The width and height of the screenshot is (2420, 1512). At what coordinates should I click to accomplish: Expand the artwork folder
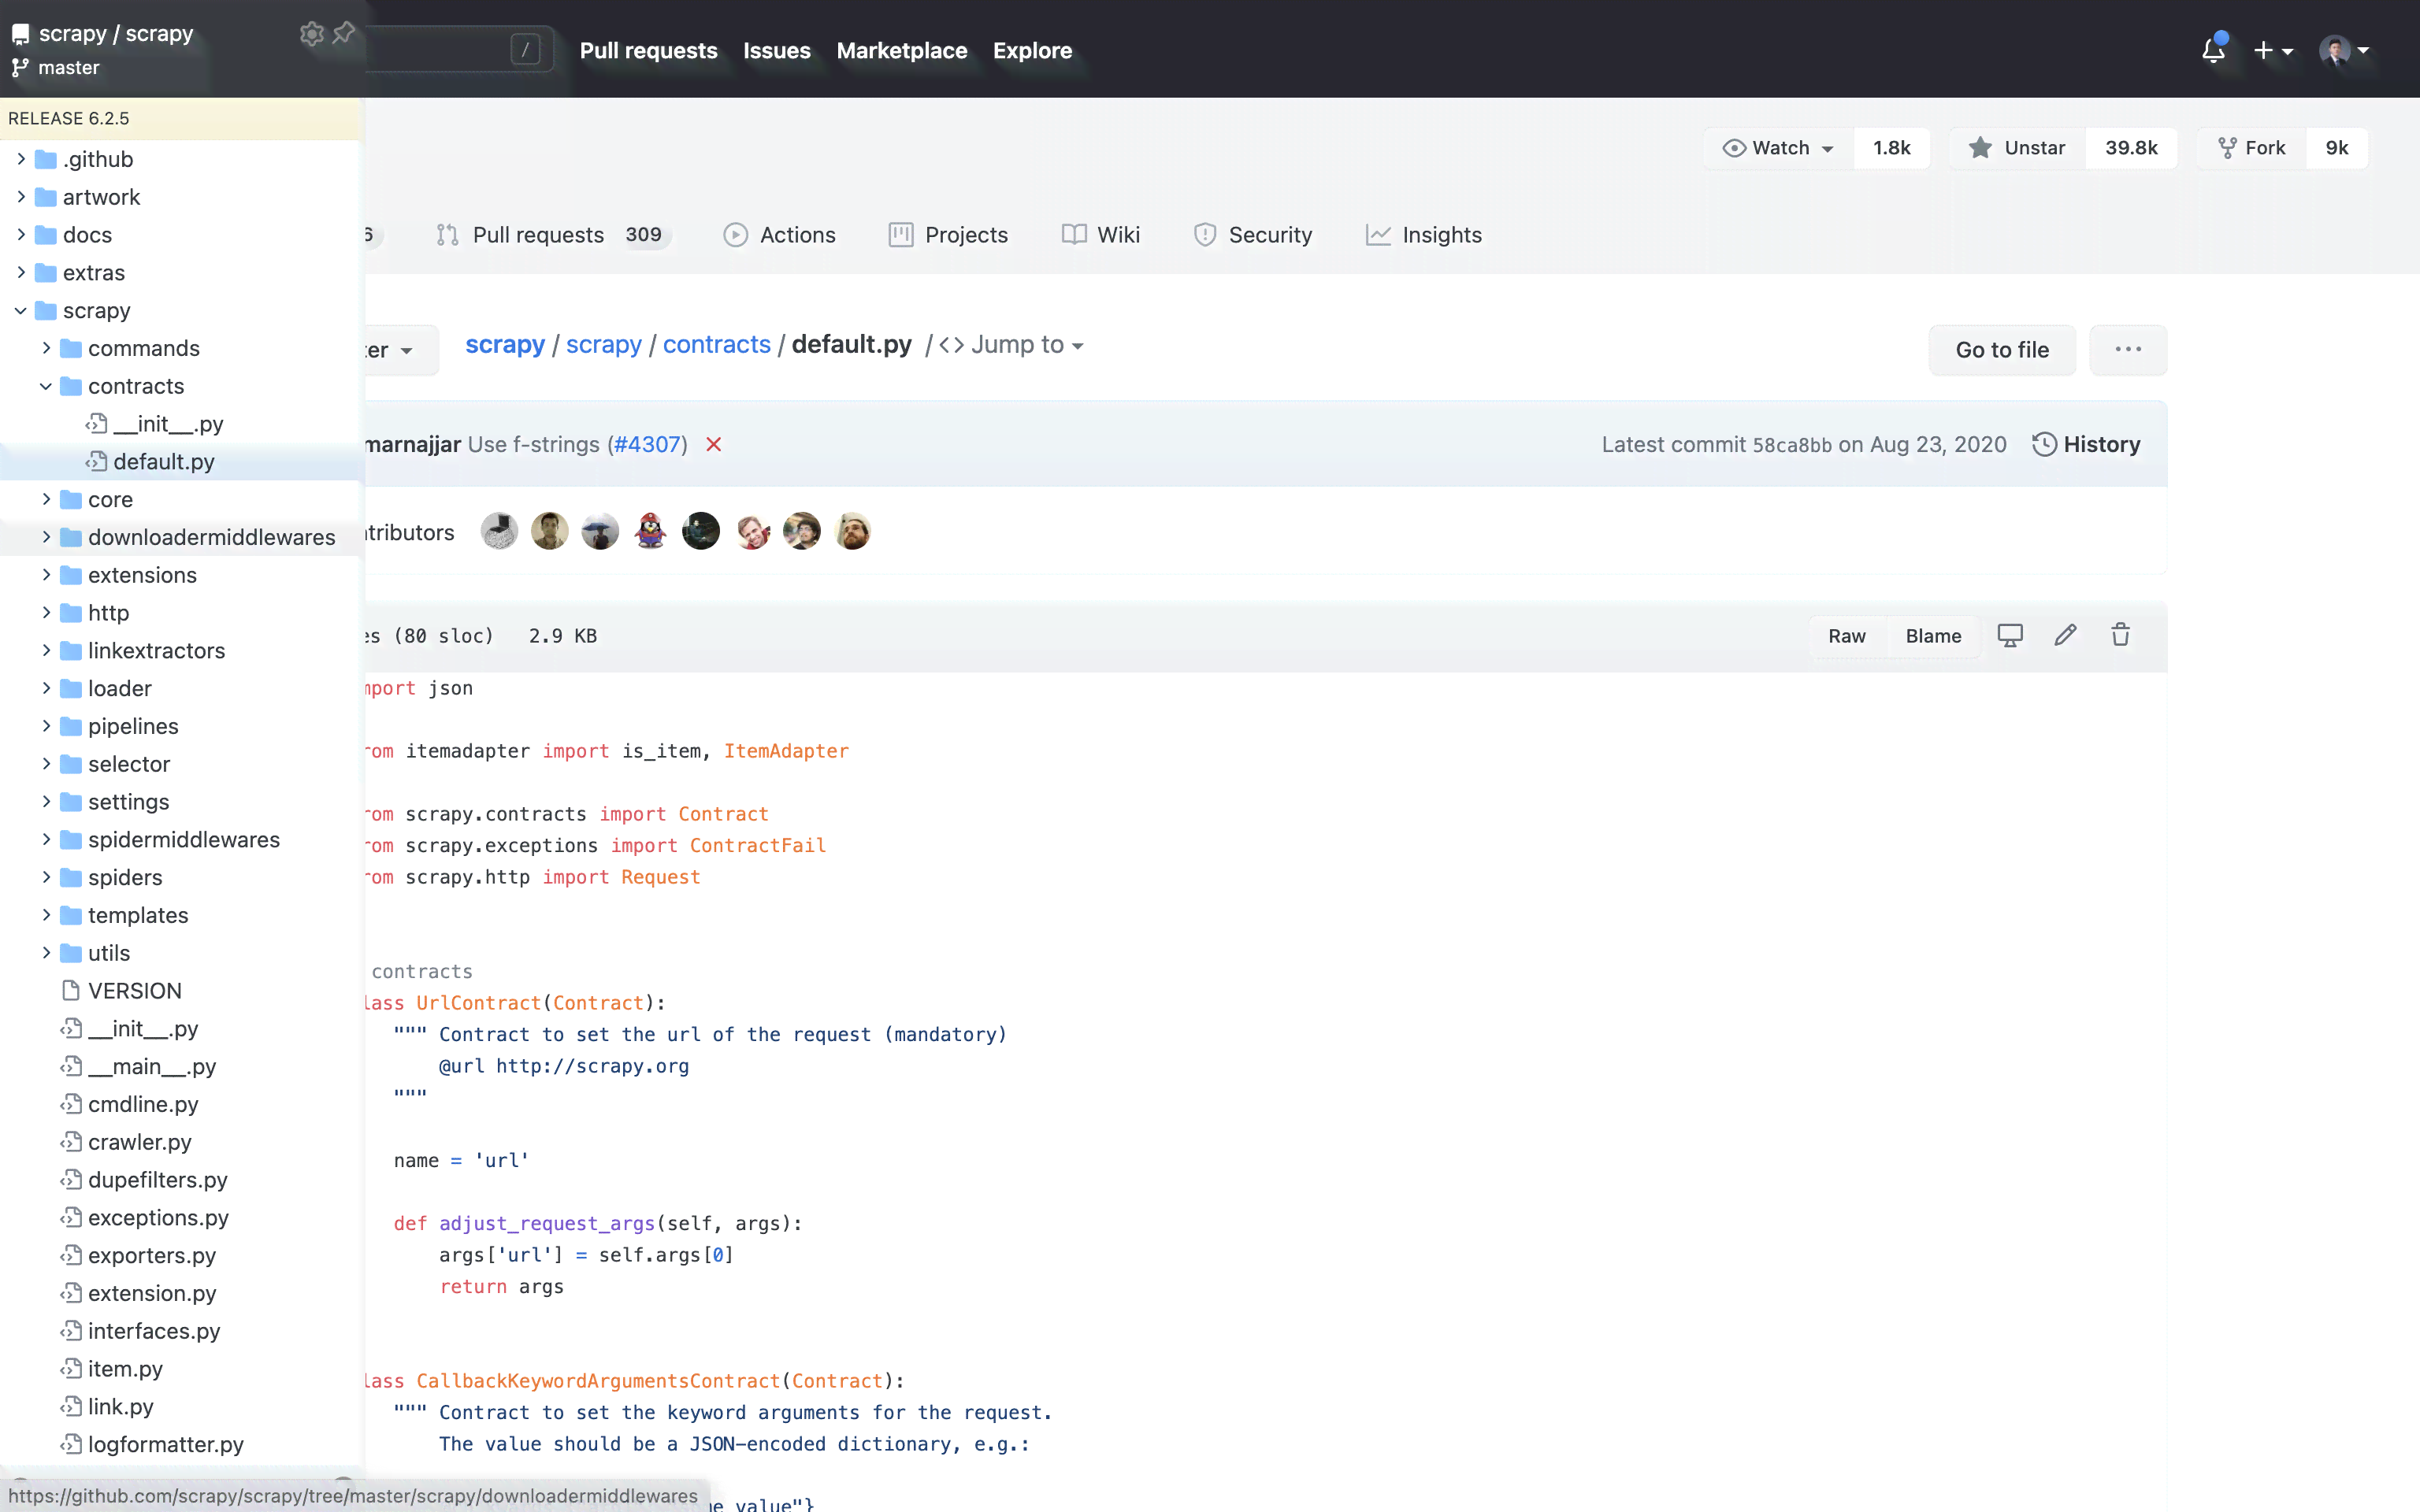click(x=21, y=197)
